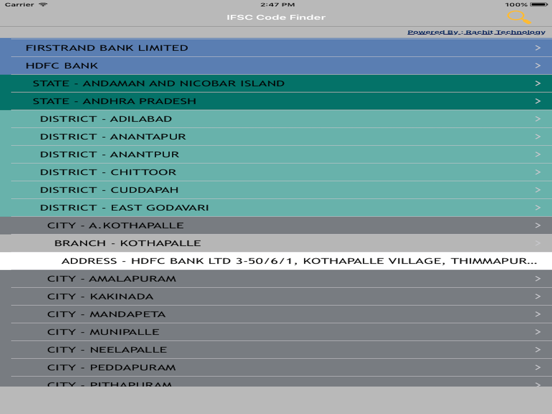Screen dimensions: 552x414
Task: Select CITY - MANDAPETA row
Action: (276, 314)
